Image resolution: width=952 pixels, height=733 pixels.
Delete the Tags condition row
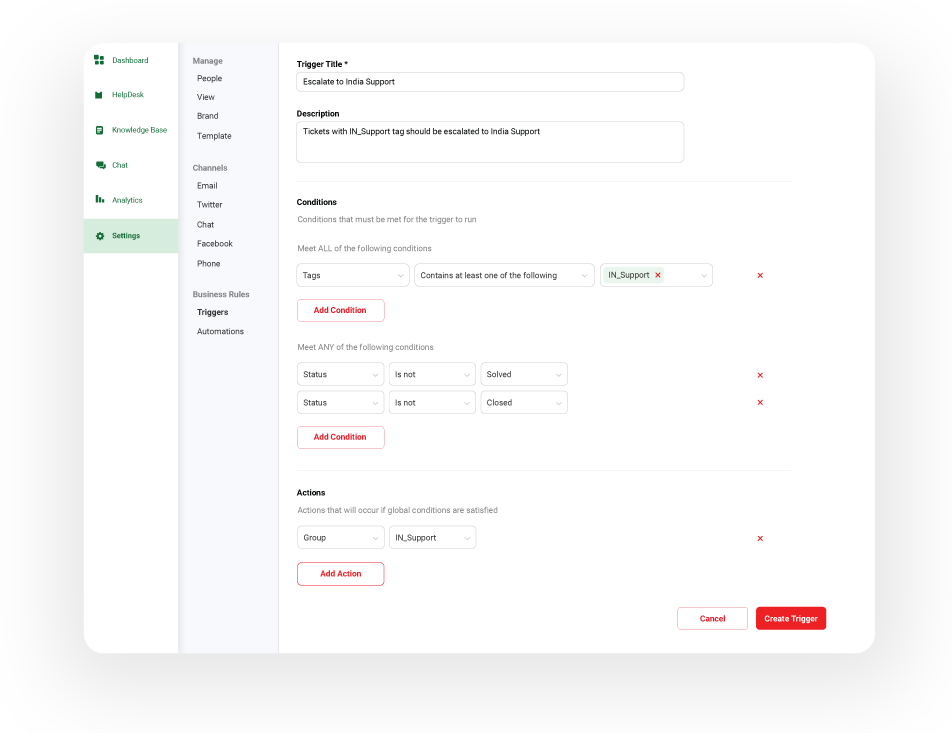tap(760, 275)
